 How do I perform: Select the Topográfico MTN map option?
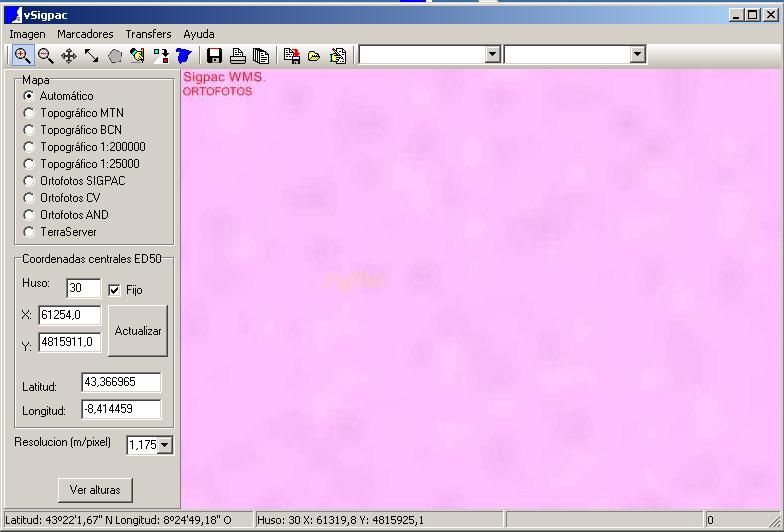point(29,113)
